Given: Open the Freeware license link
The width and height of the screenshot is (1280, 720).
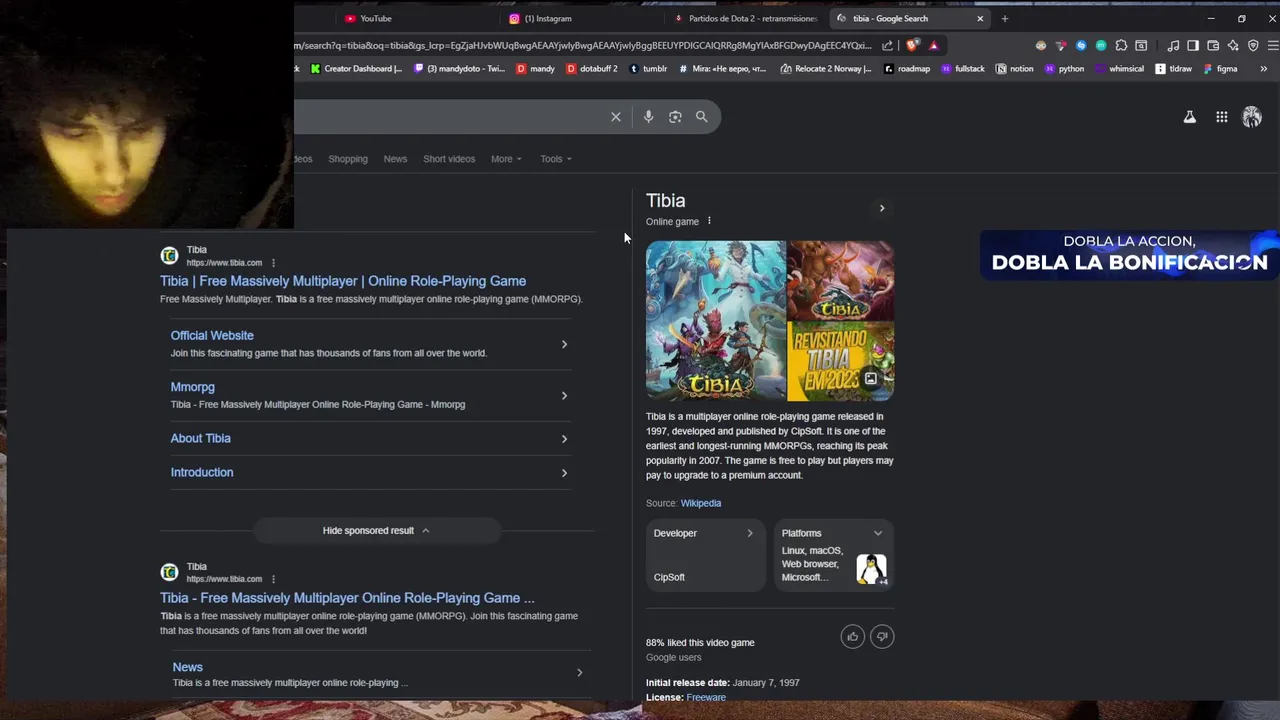Looking at the screenshot, I should click(x=706, y=697).
